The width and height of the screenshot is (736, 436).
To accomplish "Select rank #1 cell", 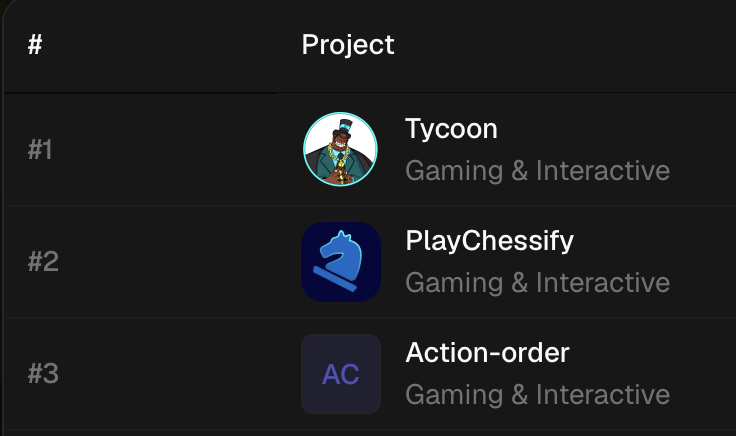I will tap(40, 150).
